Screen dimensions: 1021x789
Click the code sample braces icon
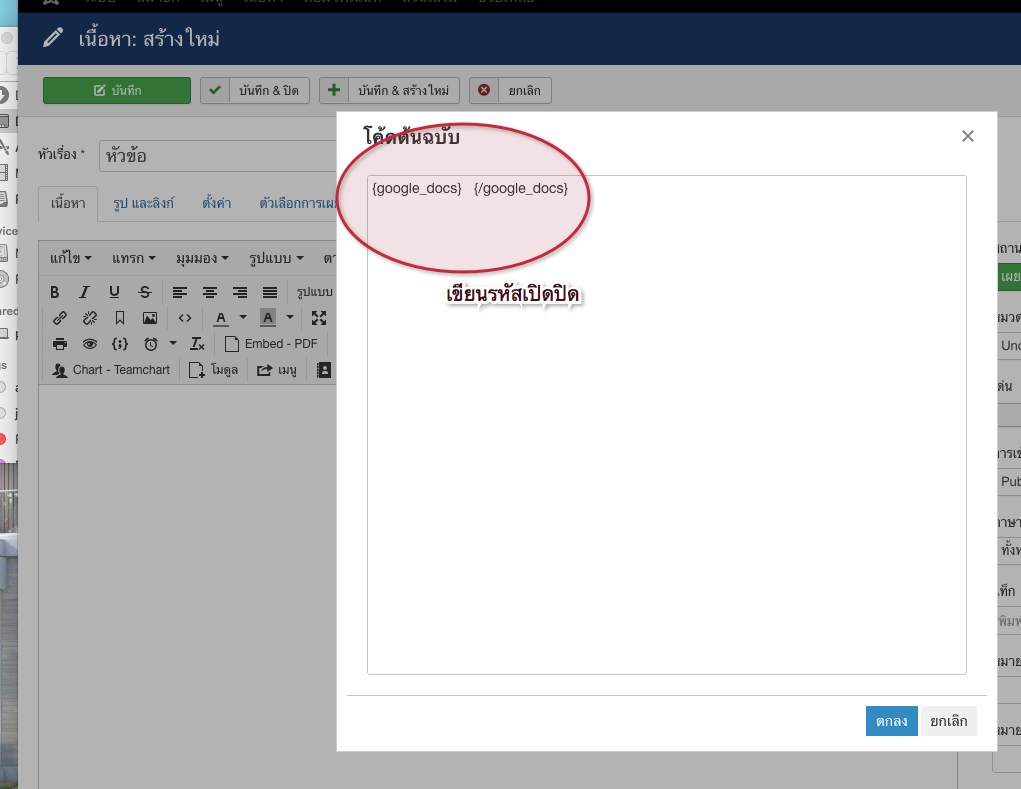(120, 344)
